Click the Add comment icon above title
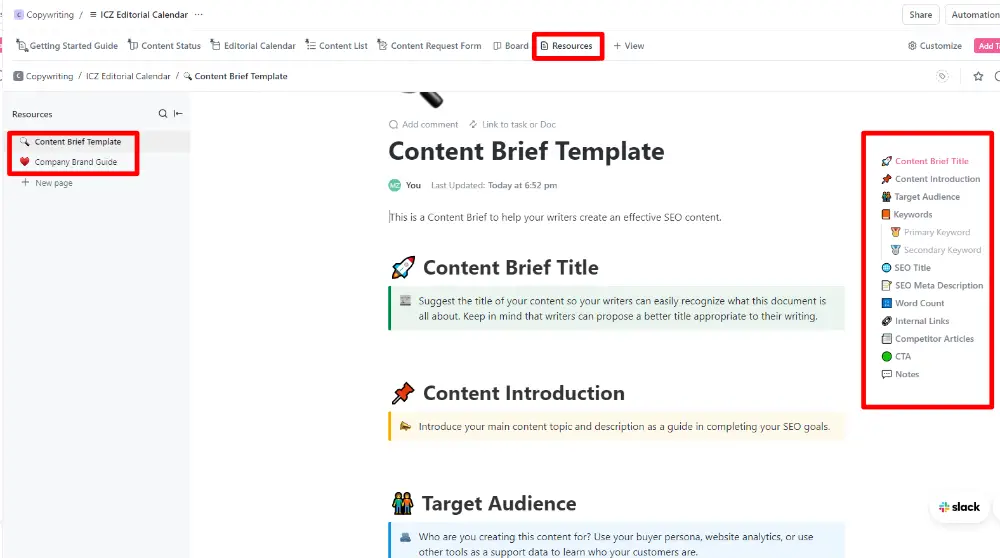 [393, 125]
